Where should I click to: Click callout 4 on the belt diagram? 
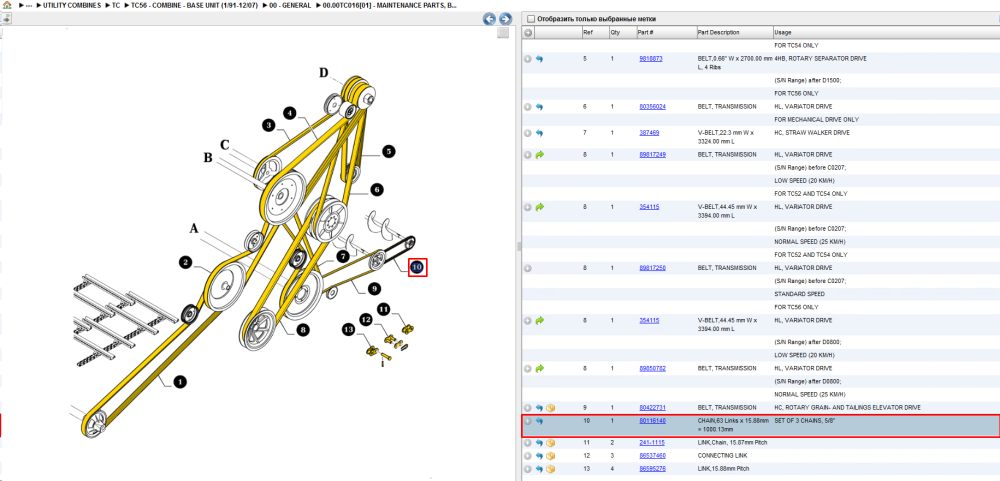click(290, 114)
